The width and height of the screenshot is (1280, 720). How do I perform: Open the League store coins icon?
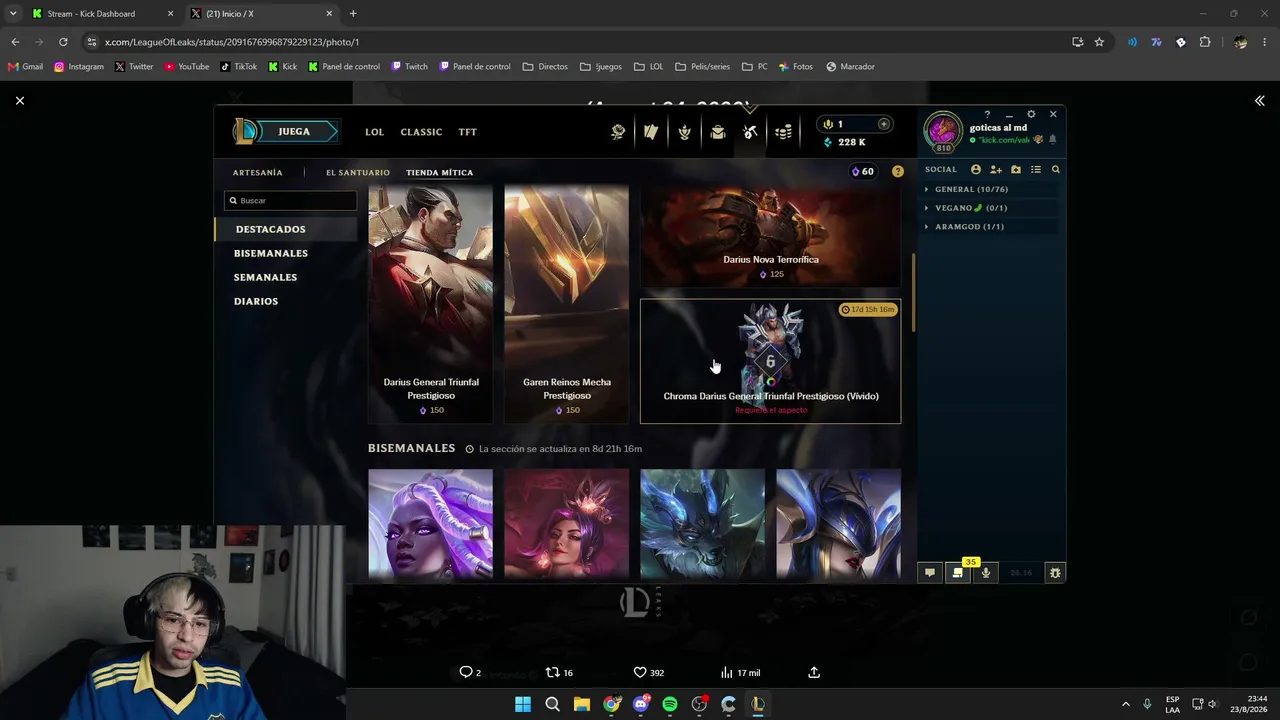[784, 132]
